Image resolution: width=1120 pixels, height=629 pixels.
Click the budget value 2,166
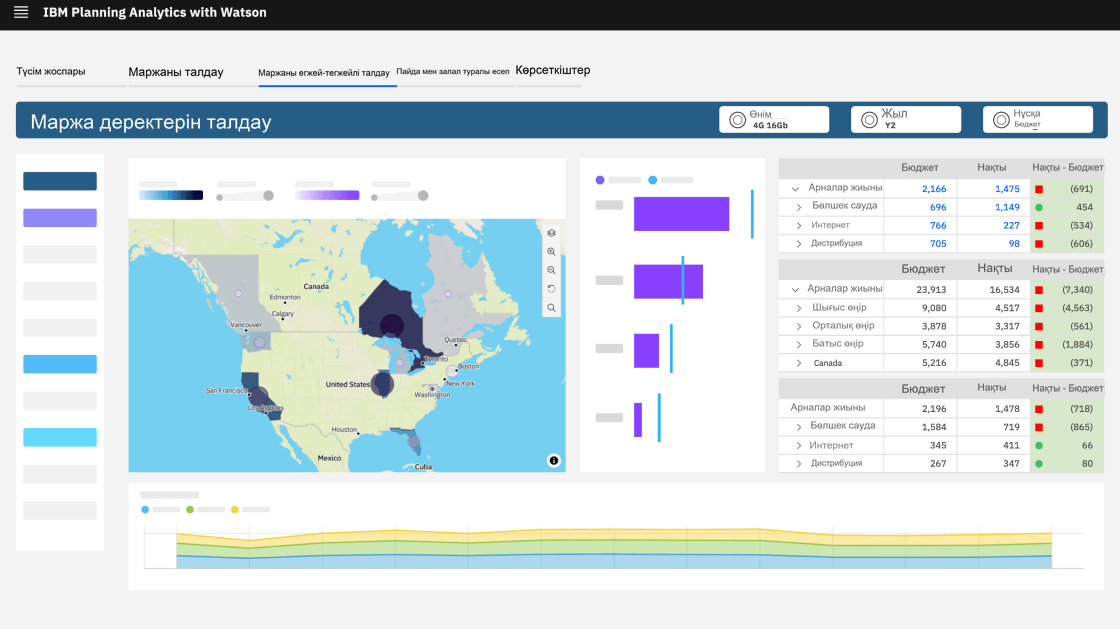(x=934, y=189)
